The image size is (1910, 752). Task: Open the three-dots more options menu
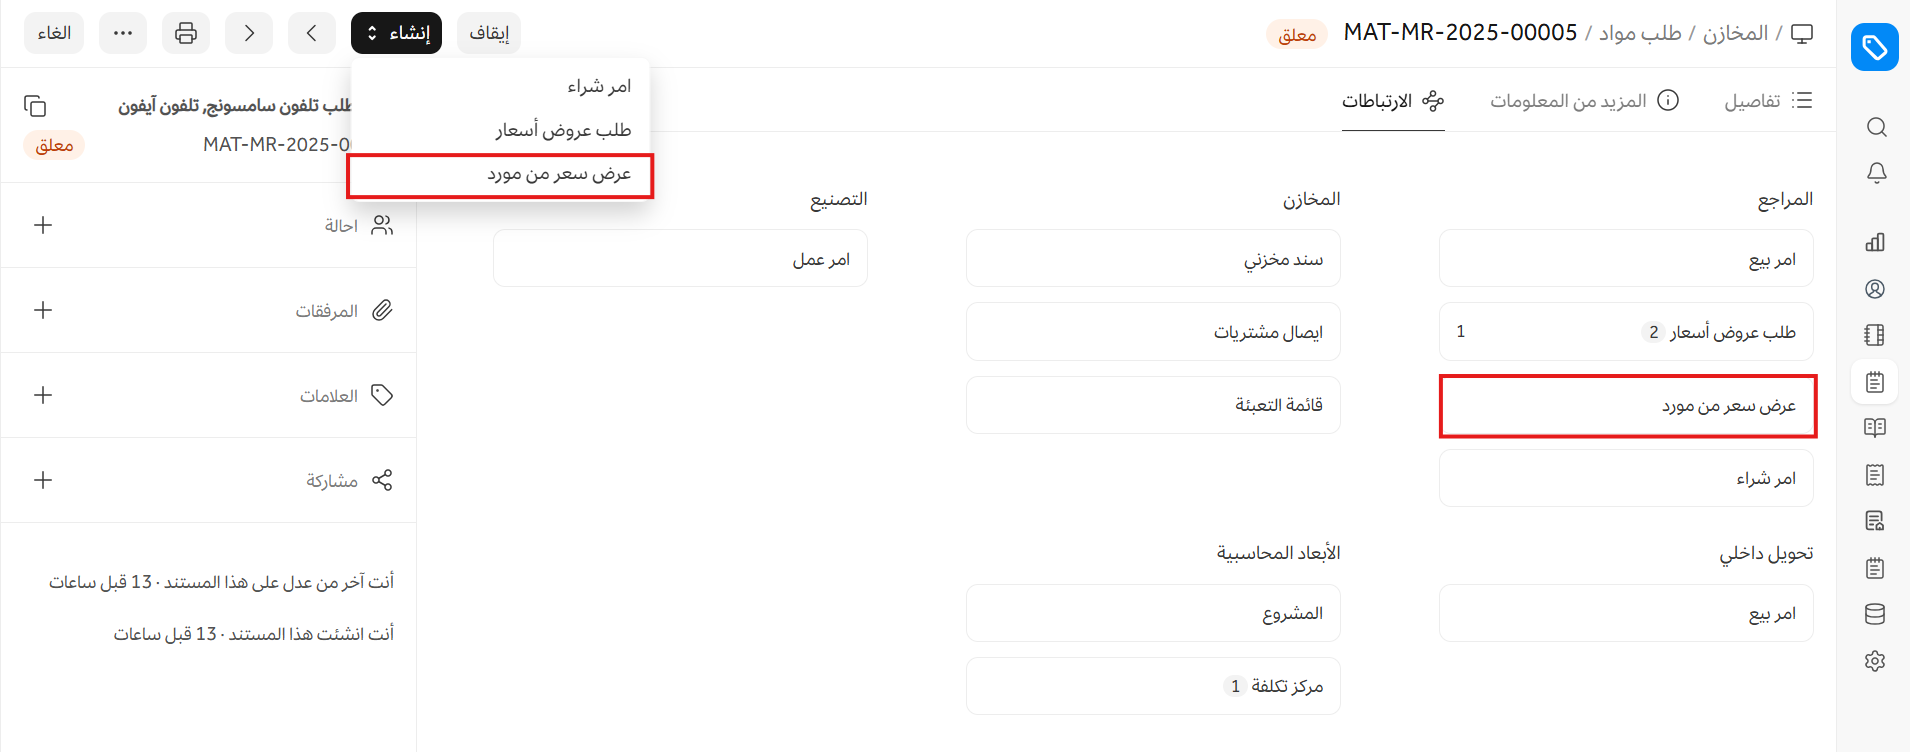(x=123, y=33)
